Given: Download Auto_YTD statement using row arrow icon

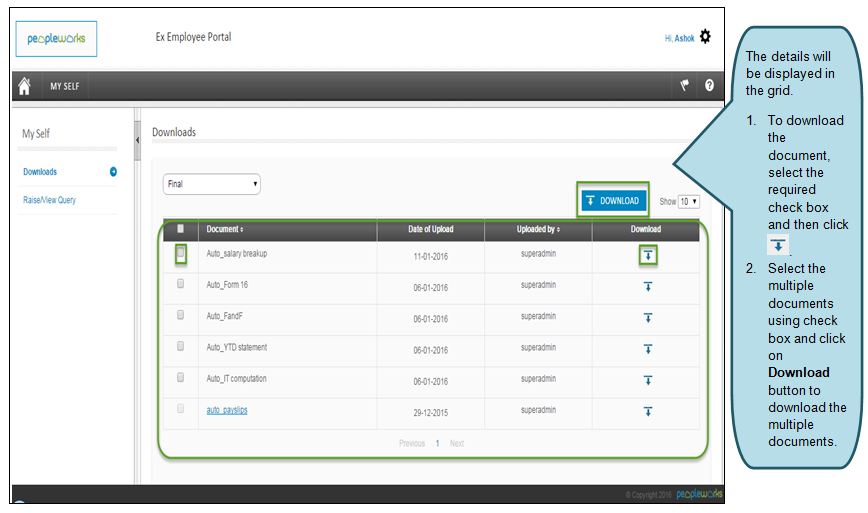Looking at the screenshot, I should point(648,349).
